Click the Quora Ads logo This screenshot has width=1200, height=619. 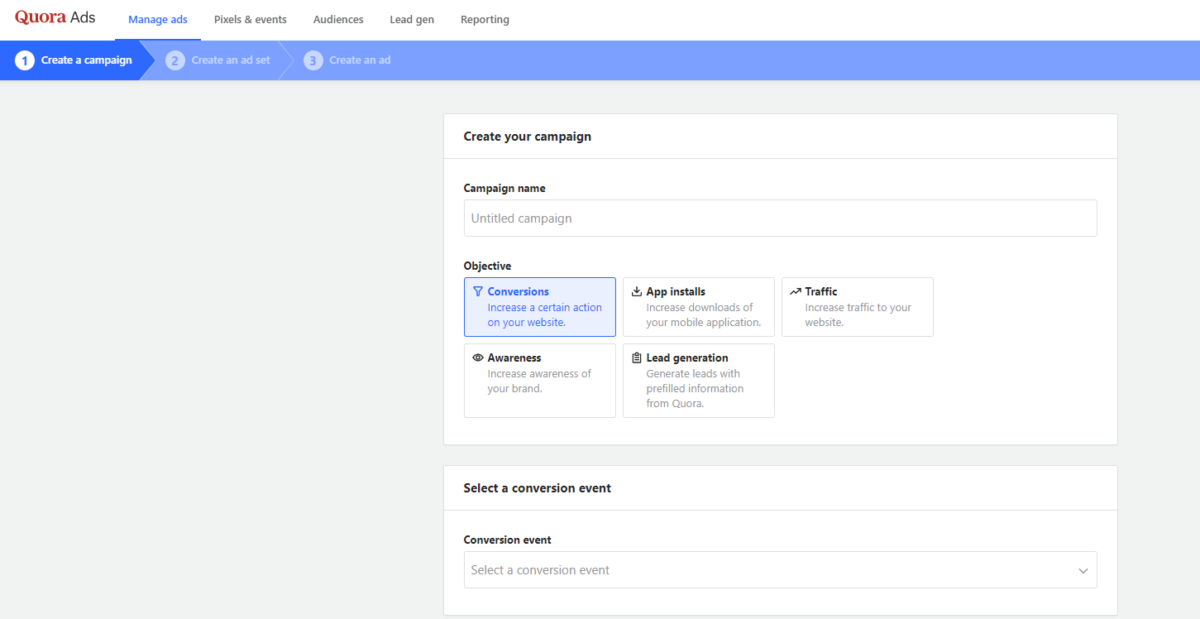click(55, 18)
